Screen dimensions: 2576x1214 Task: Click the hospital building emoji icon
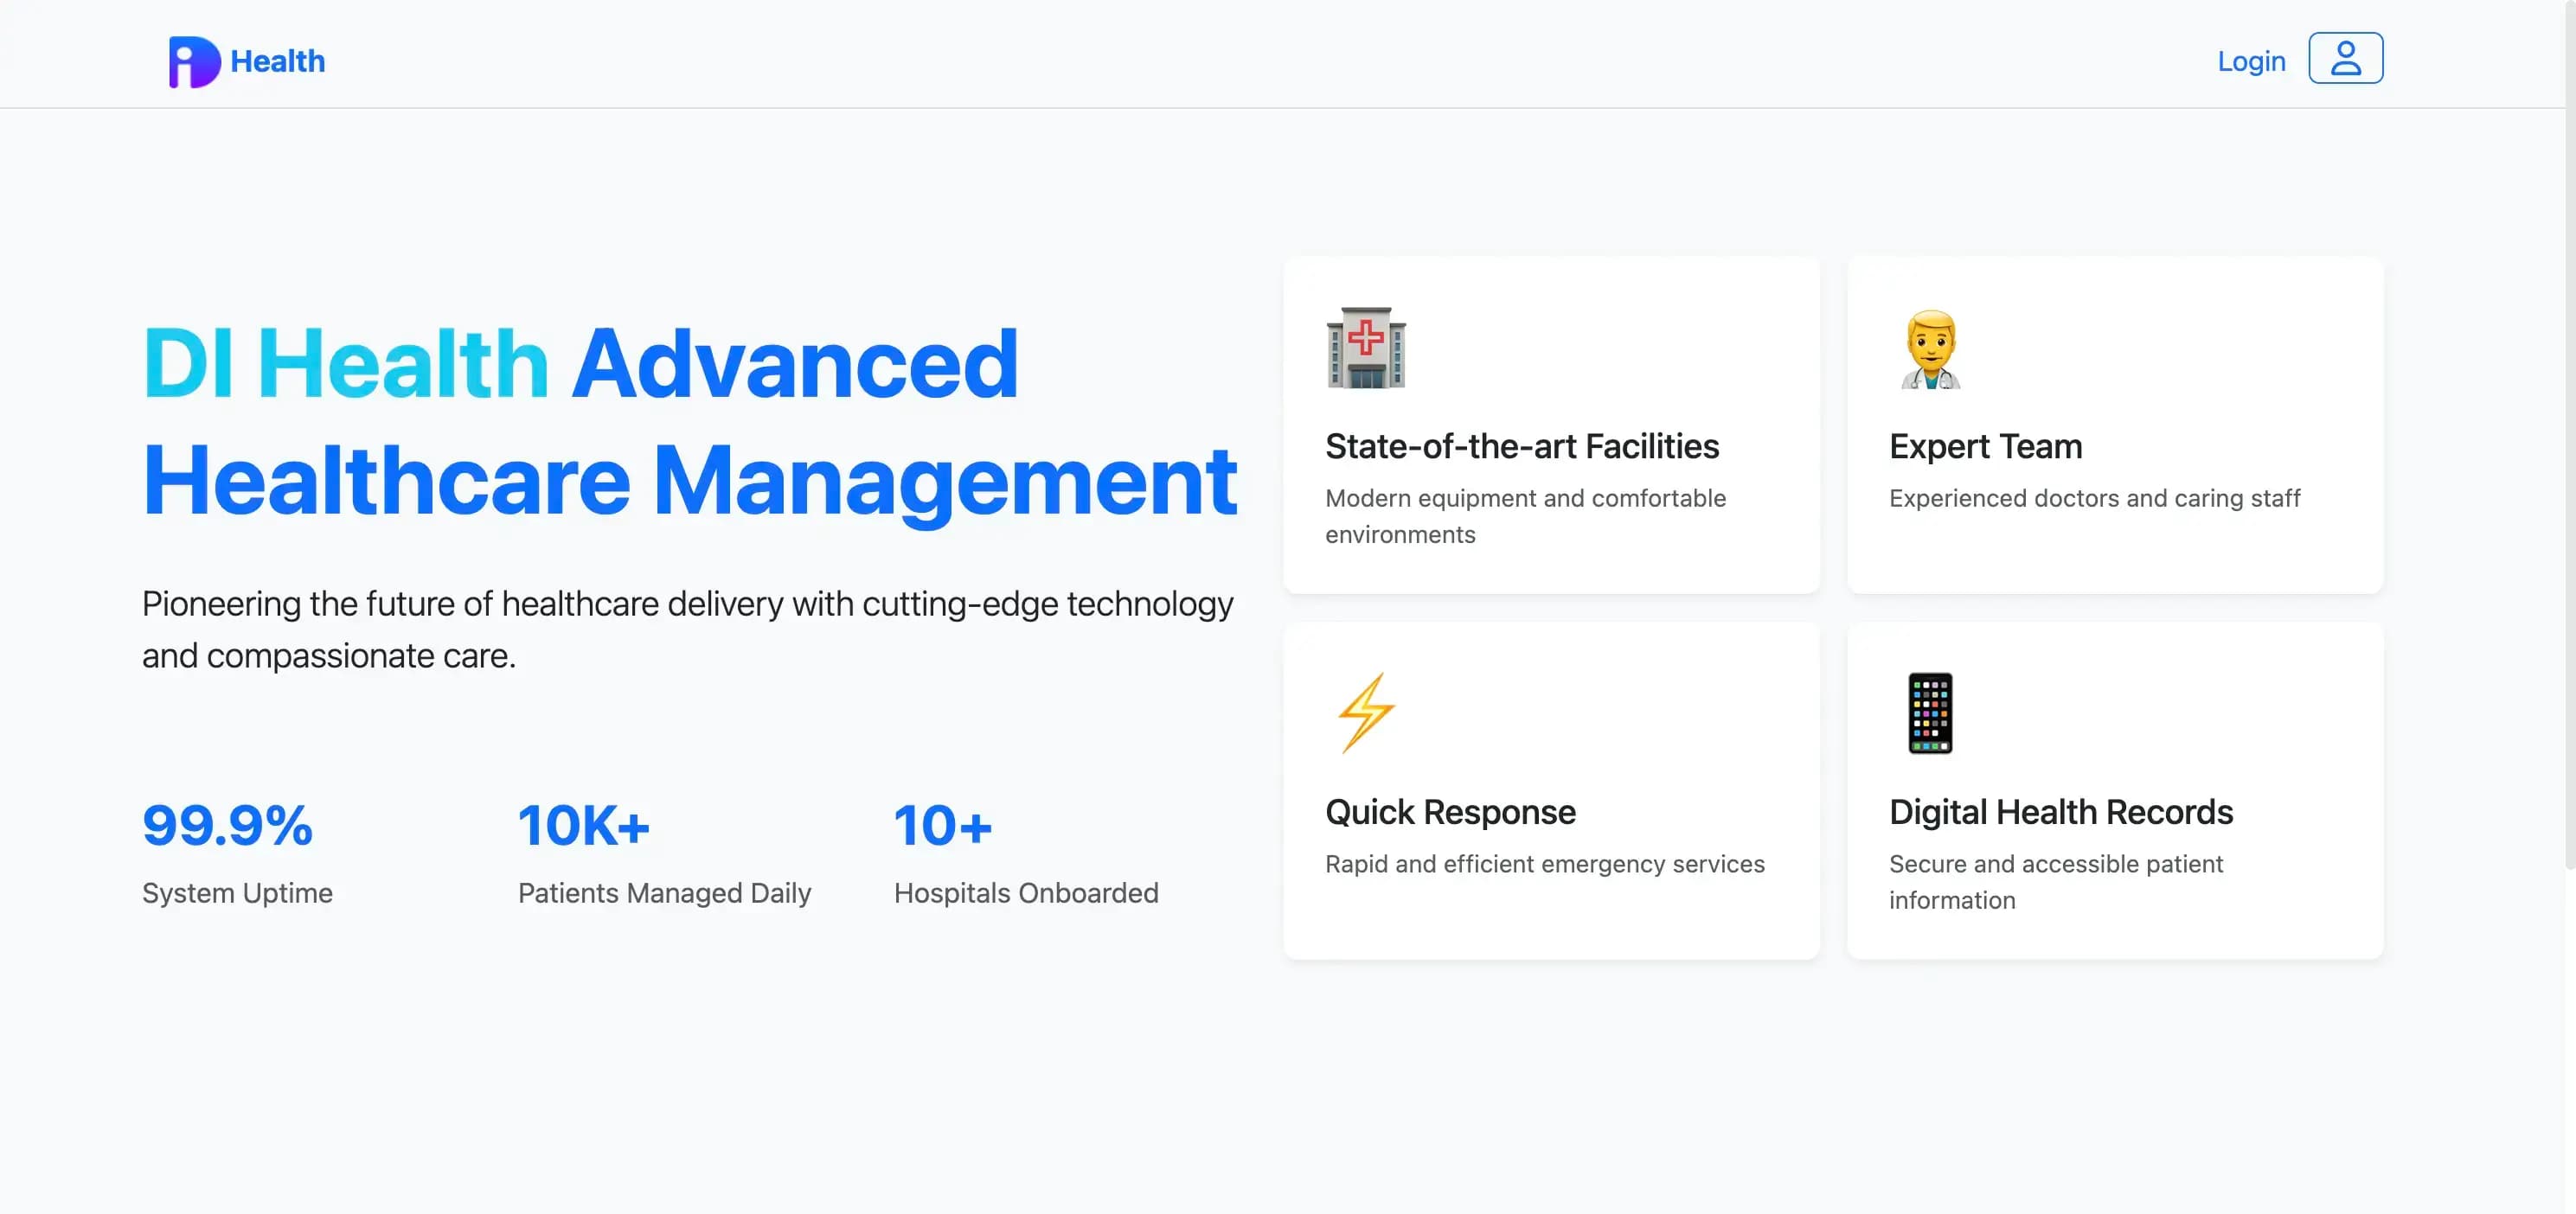click(1366, 348)
